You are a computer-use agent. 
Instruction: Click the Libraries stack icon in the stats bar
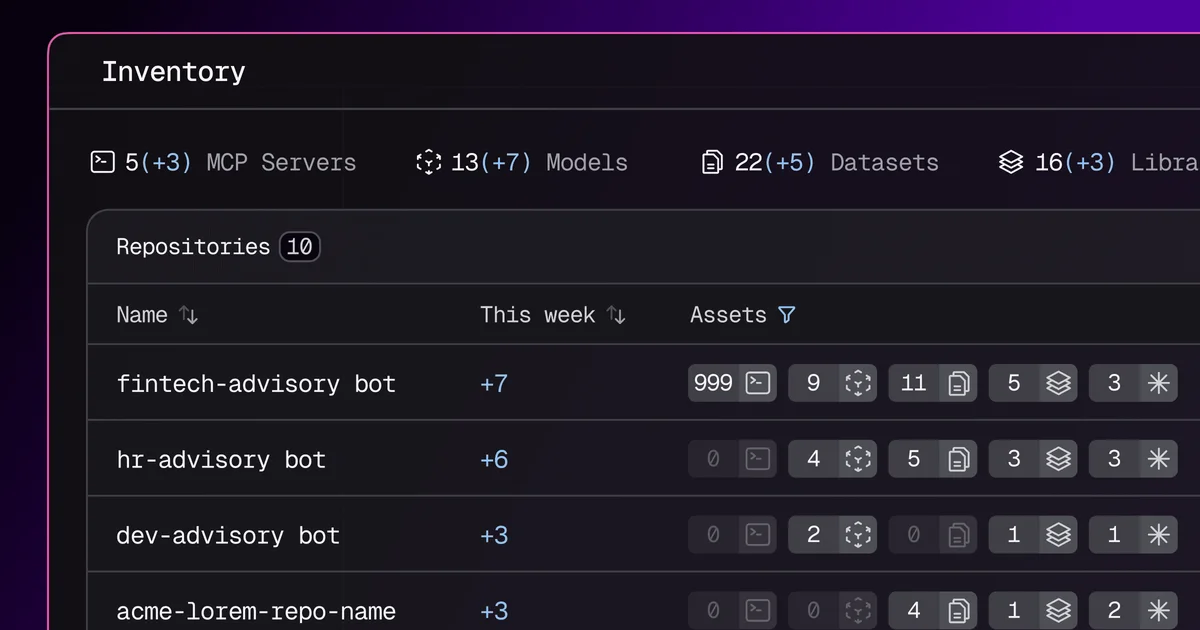pyautogui.click(x=1011, y=162)
